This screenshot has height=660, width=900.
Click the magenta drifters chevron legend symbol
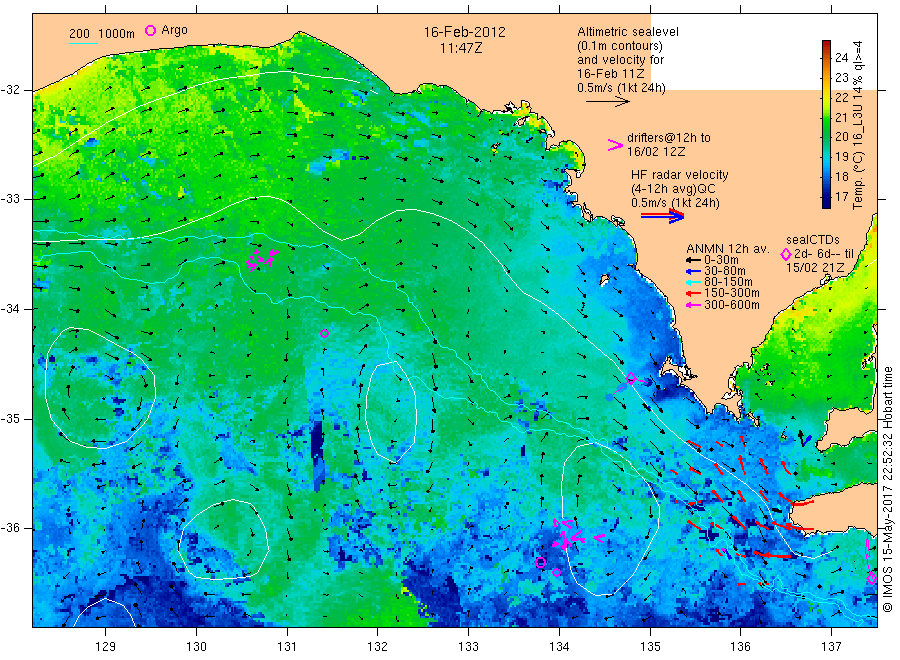coord(615,145)
